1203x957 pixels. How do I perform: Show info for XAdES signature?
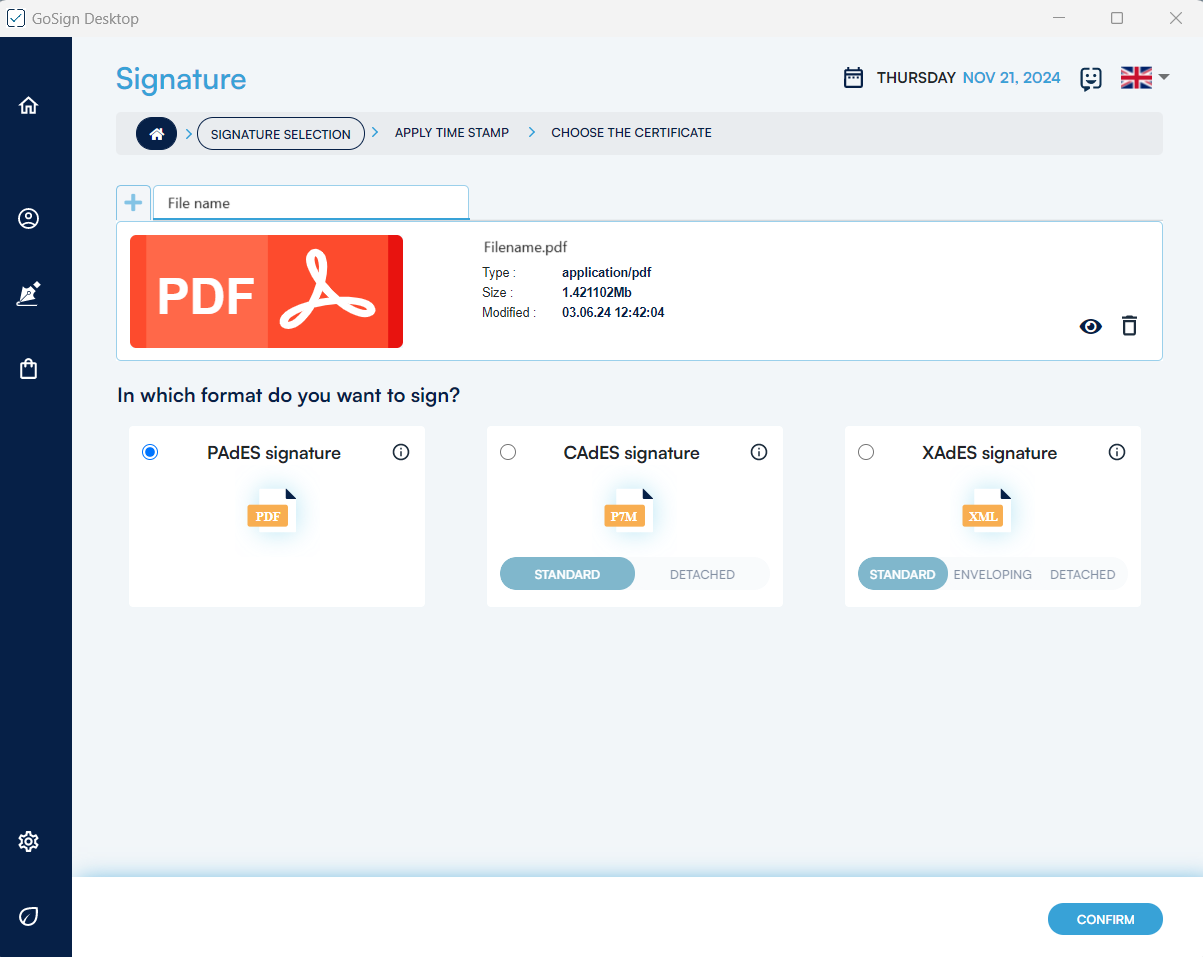1117,453
